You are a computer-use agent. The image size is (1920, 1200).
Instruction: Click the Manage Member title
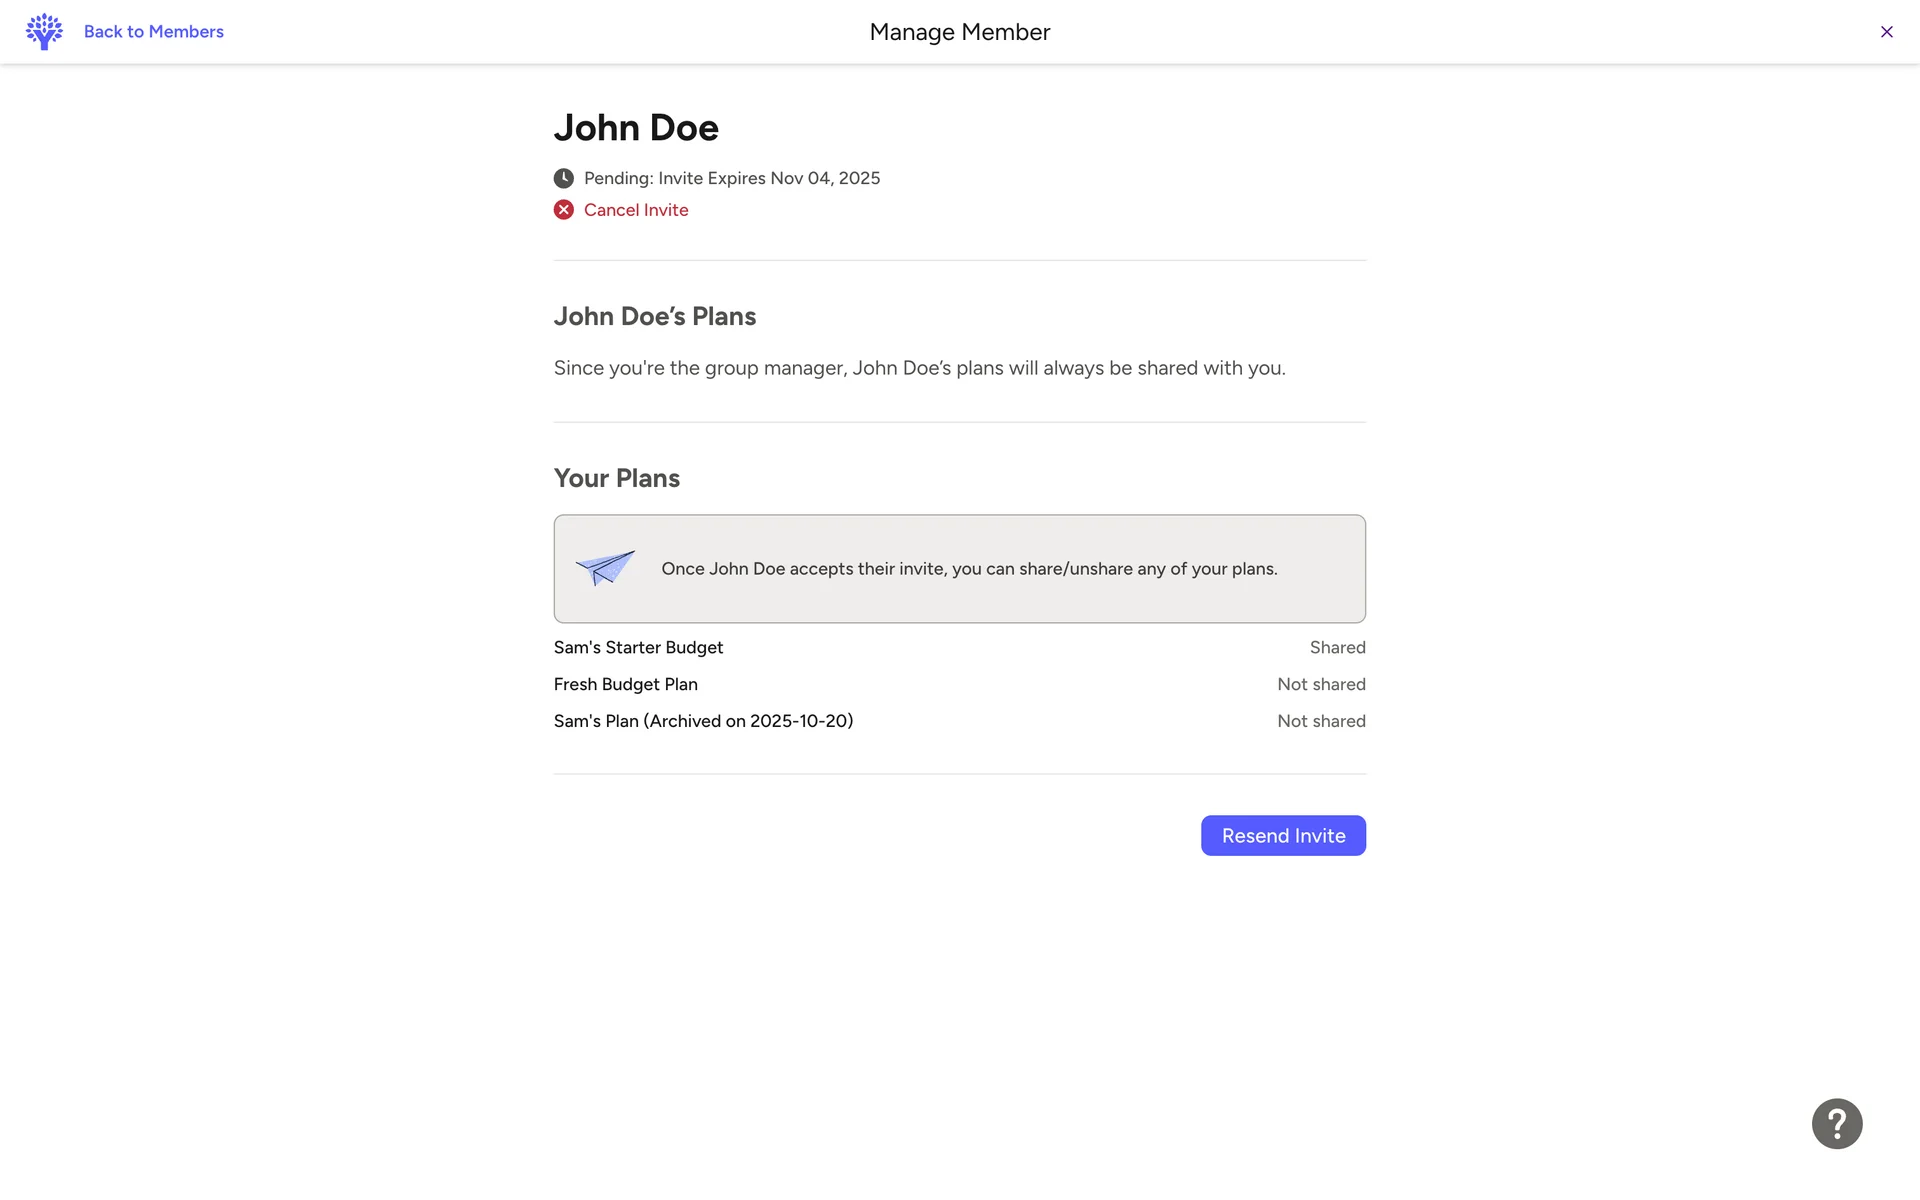pyautogui.click(x=959, y=32)
